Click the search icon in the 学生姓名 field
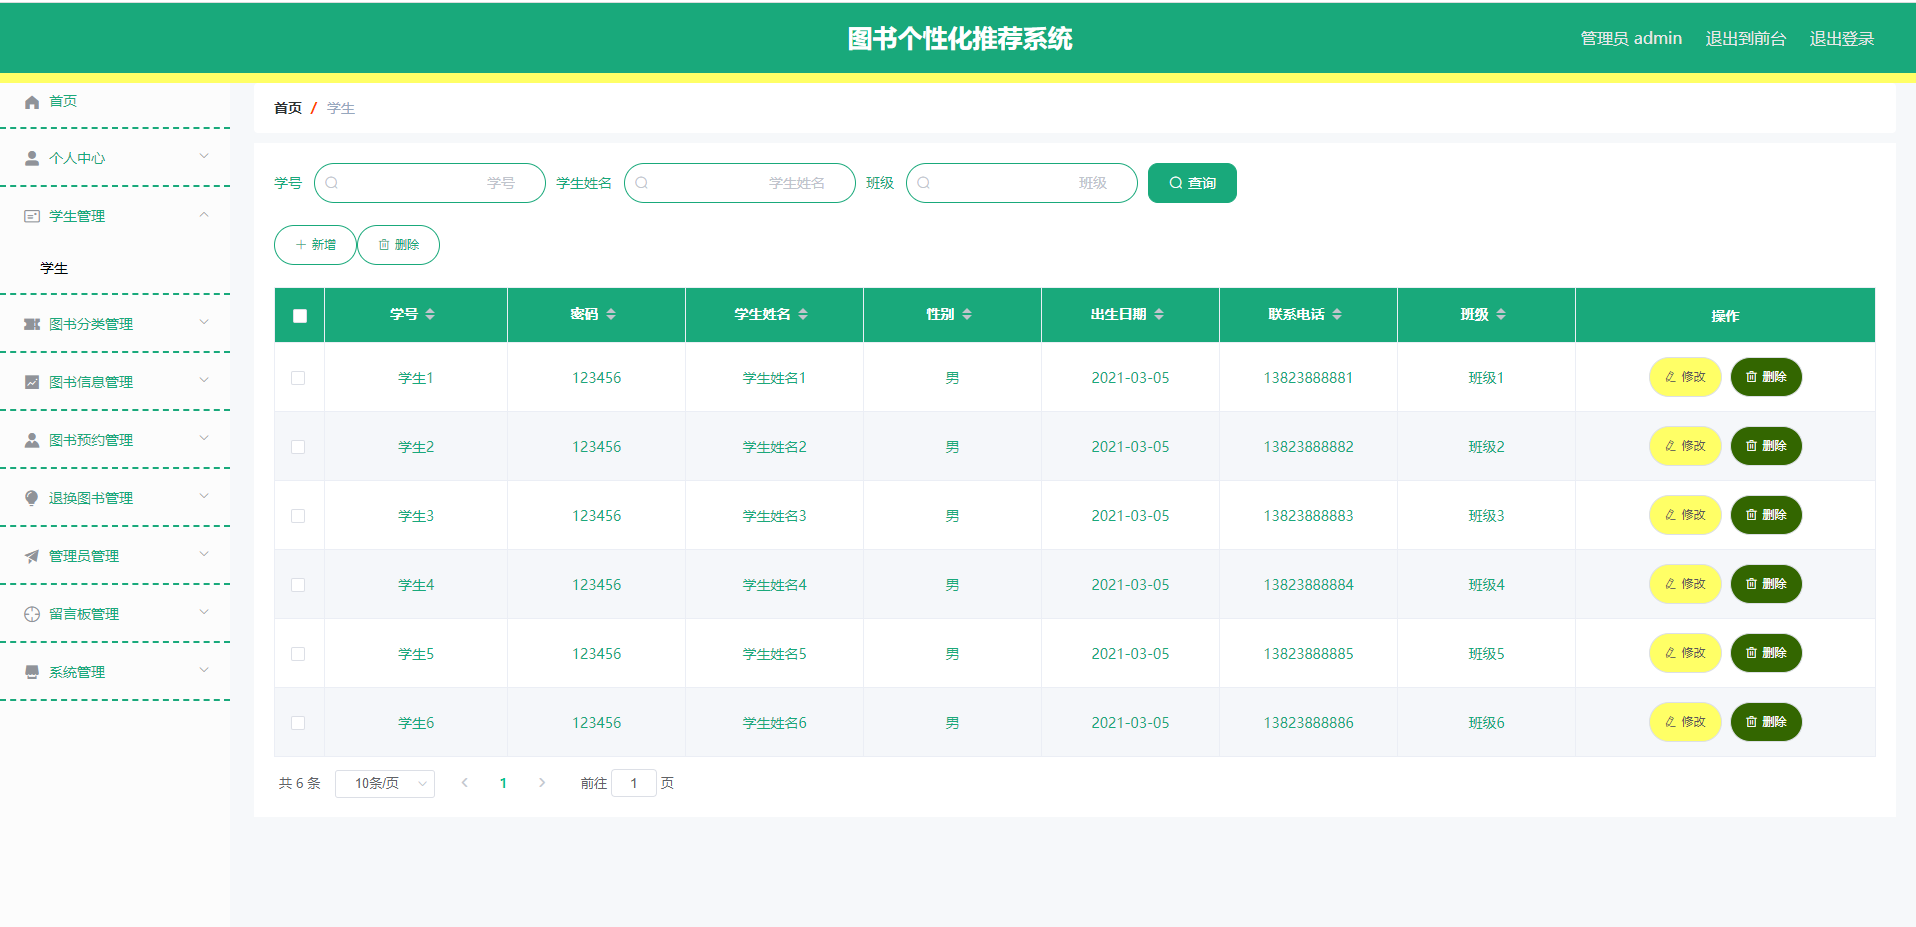 coord(642,183)
